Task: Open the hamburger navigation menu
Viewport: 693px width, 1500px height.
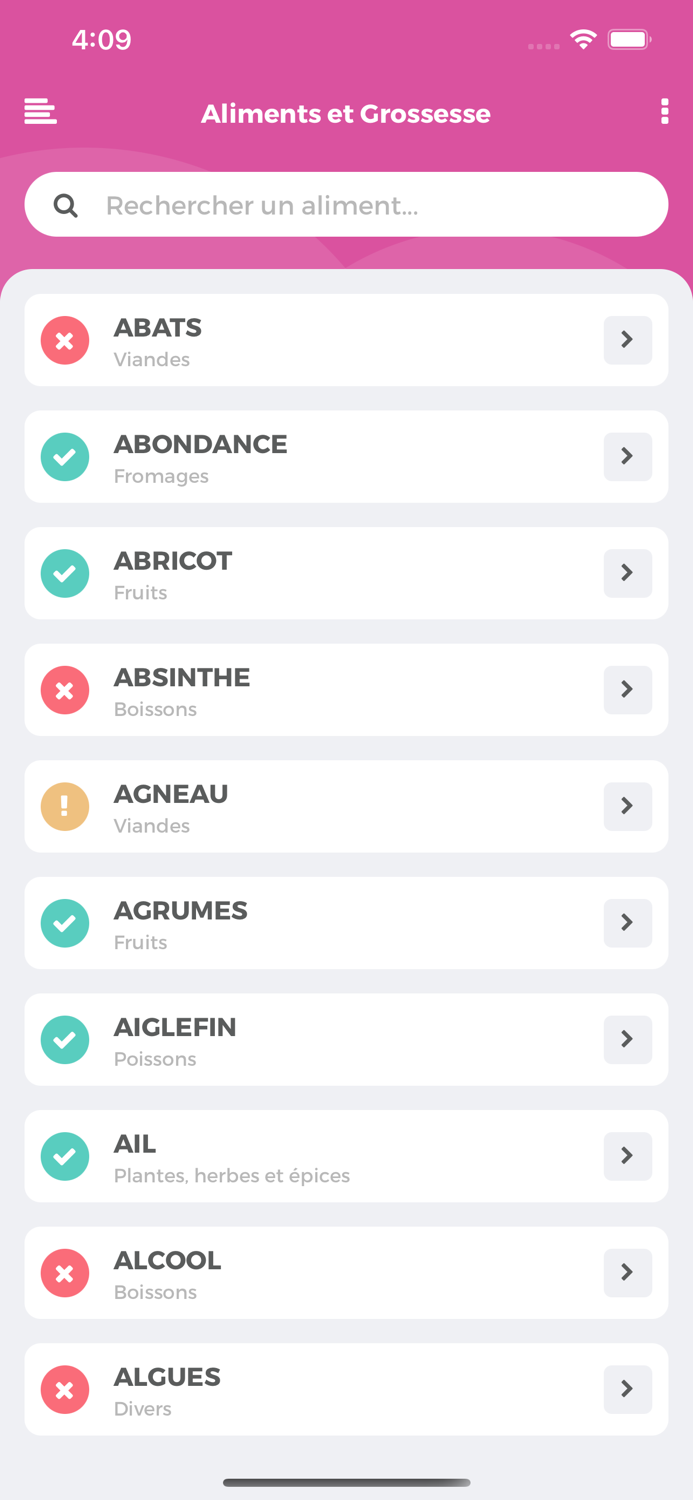Action: coord(39,112)
